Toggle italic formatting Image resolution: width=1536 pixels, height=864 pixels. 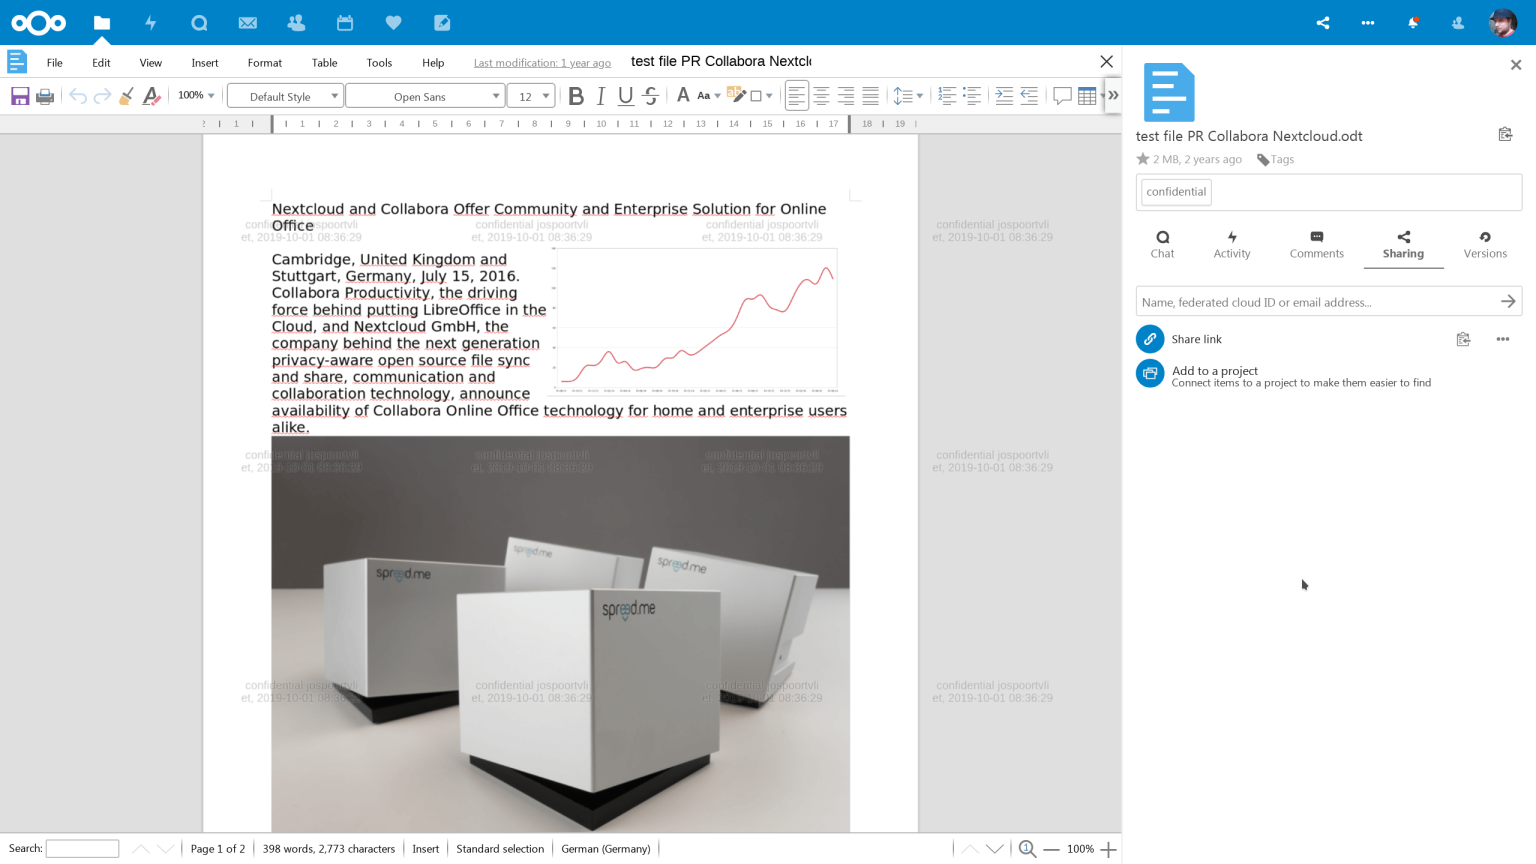click(x=600, y=94)
